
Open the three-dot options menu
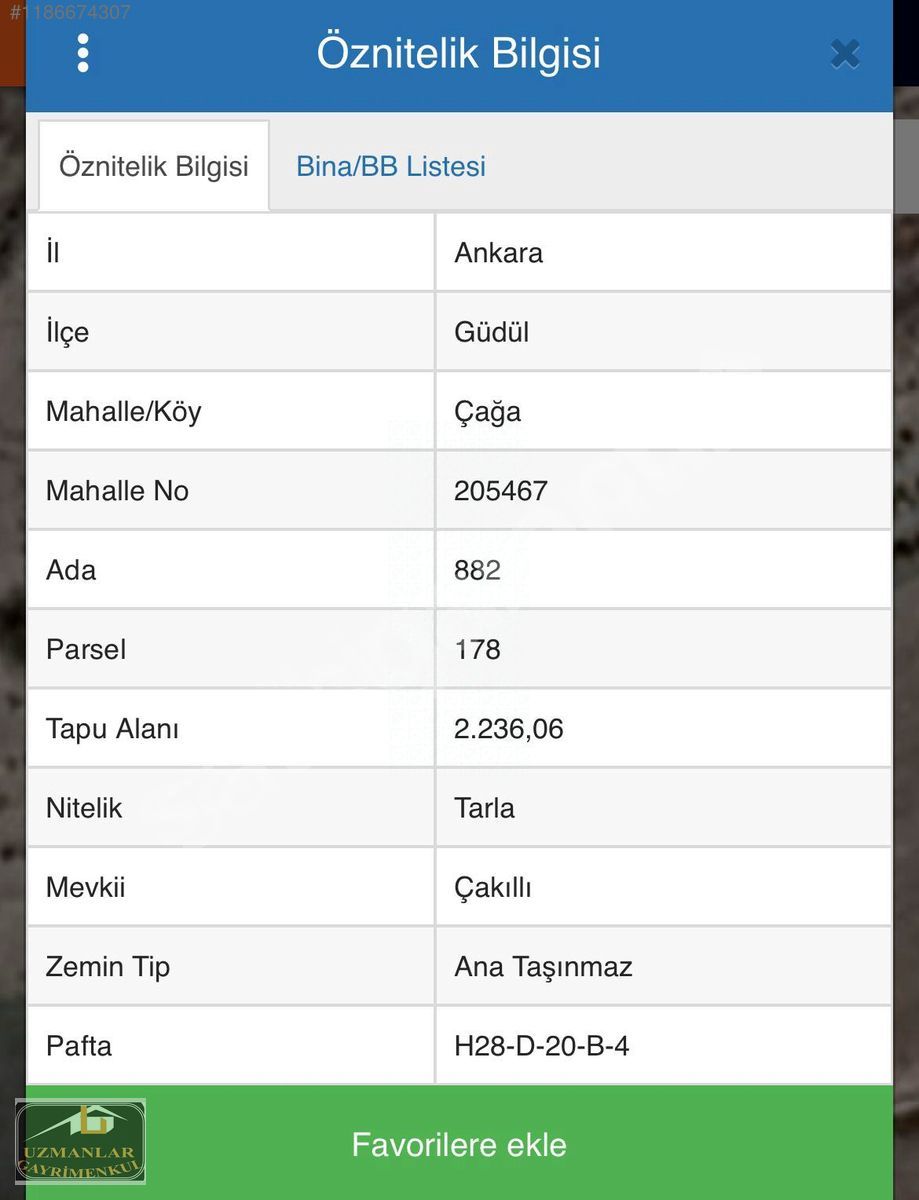[x=83, y=53]
